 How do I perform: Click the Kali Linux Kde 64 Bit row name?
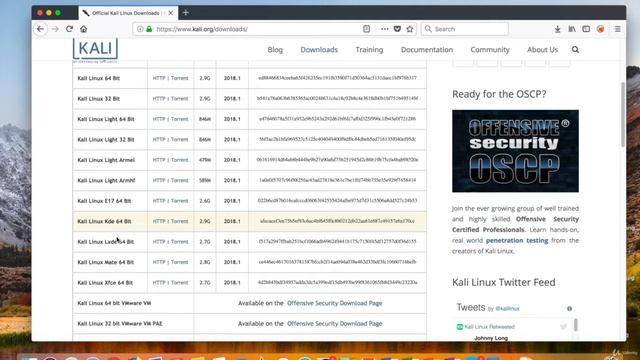pyautogui.click(x=104, y=221)
